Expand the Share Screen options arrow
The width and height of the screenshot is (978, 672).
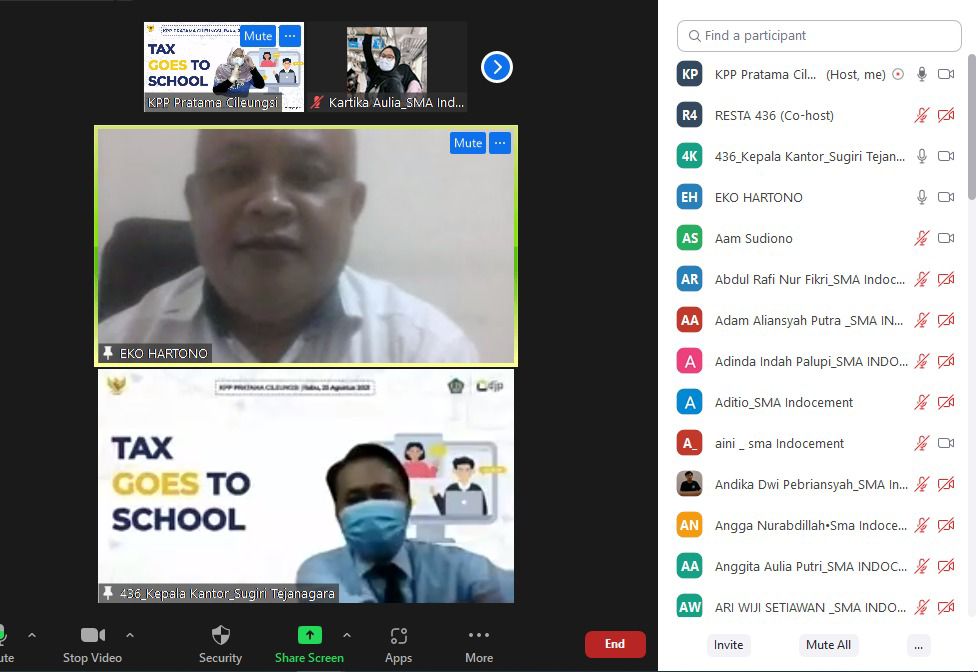pyautogui.click(x=347, y=635)
